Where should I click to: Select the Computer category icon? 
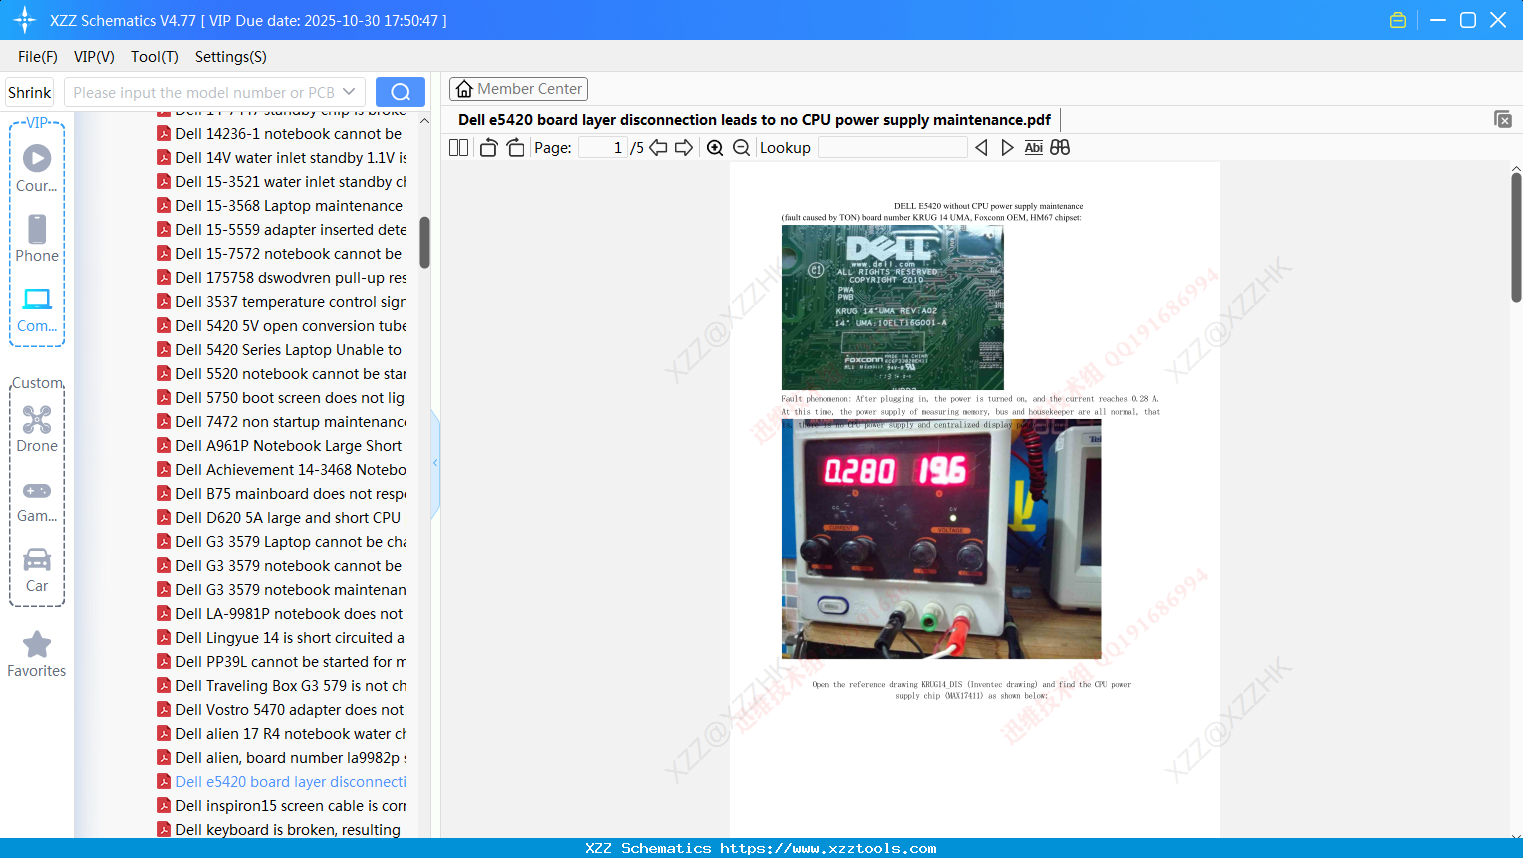pyautogui.click(x=37, y=299)
